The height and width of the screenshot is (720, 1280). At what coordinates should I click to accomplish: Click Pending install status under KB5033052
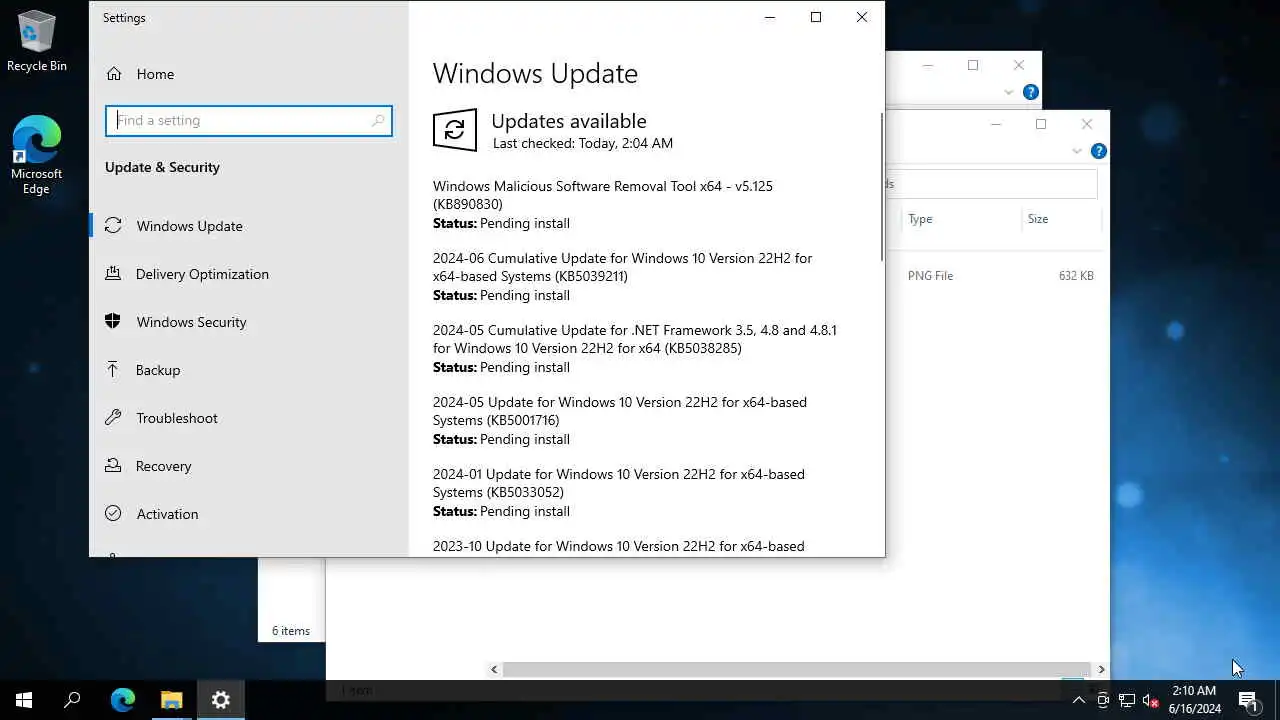coord(525,511)
